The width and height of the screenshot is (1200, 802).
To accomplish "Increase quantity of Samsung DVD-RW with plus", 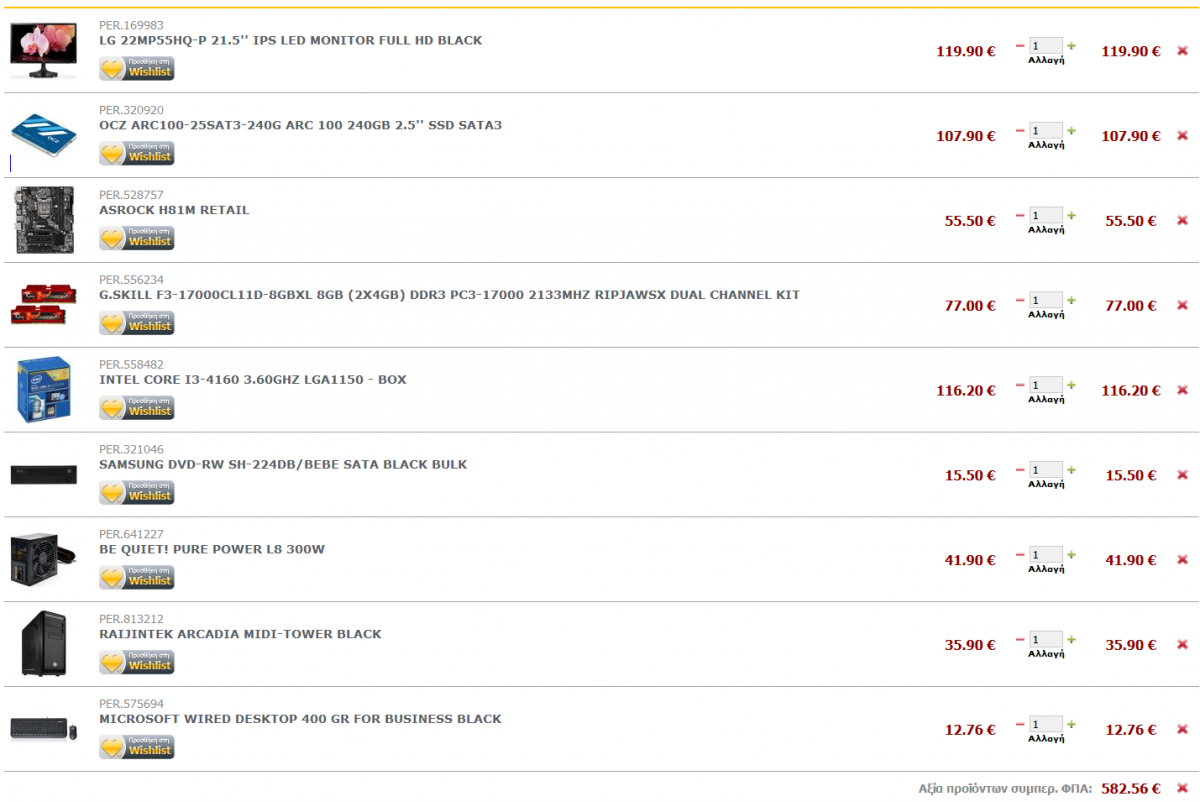I will tap(1071, 470).
